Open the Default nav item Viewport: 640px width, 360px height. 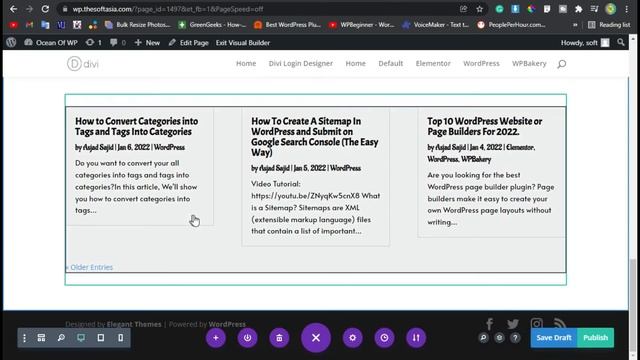(x=391, y=63)
